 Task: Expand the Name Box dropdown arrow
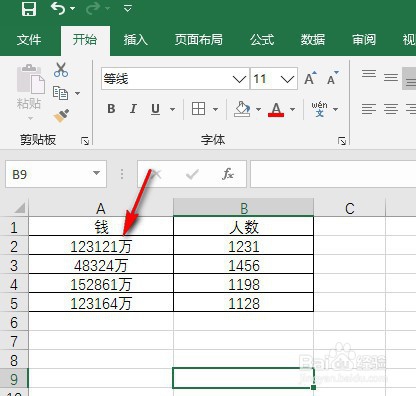tap(96, 173)
